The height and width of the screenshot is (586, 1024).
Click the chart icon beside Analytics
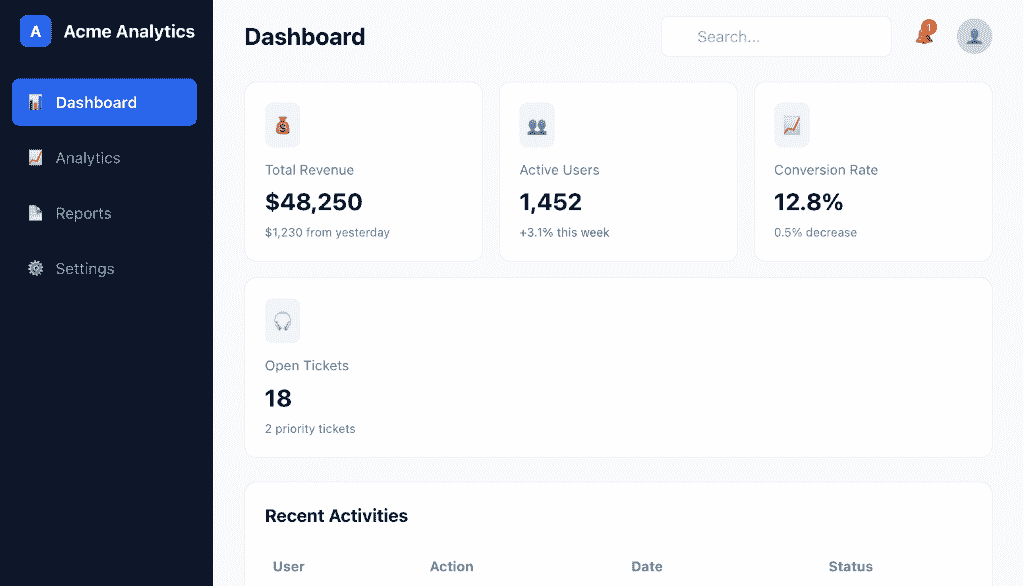click(35, 157)
